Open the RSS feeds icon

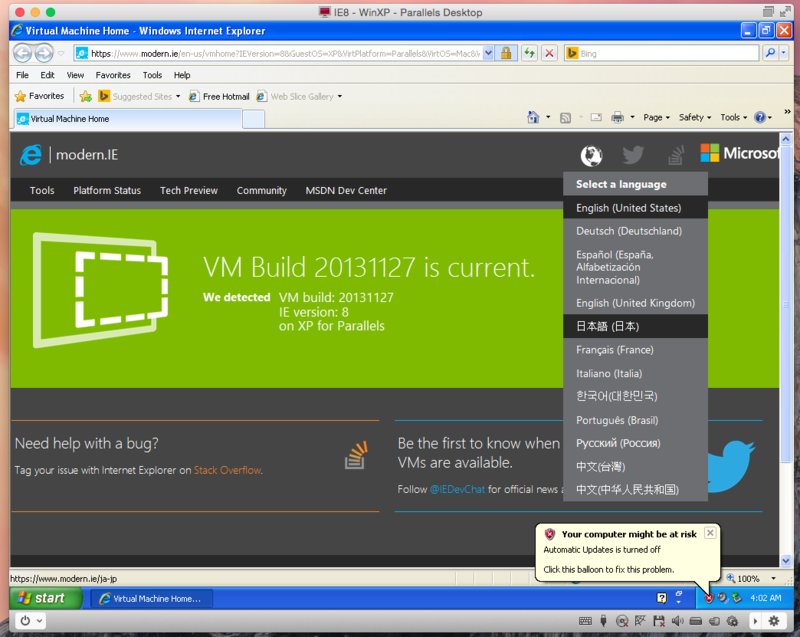point(565,118)
